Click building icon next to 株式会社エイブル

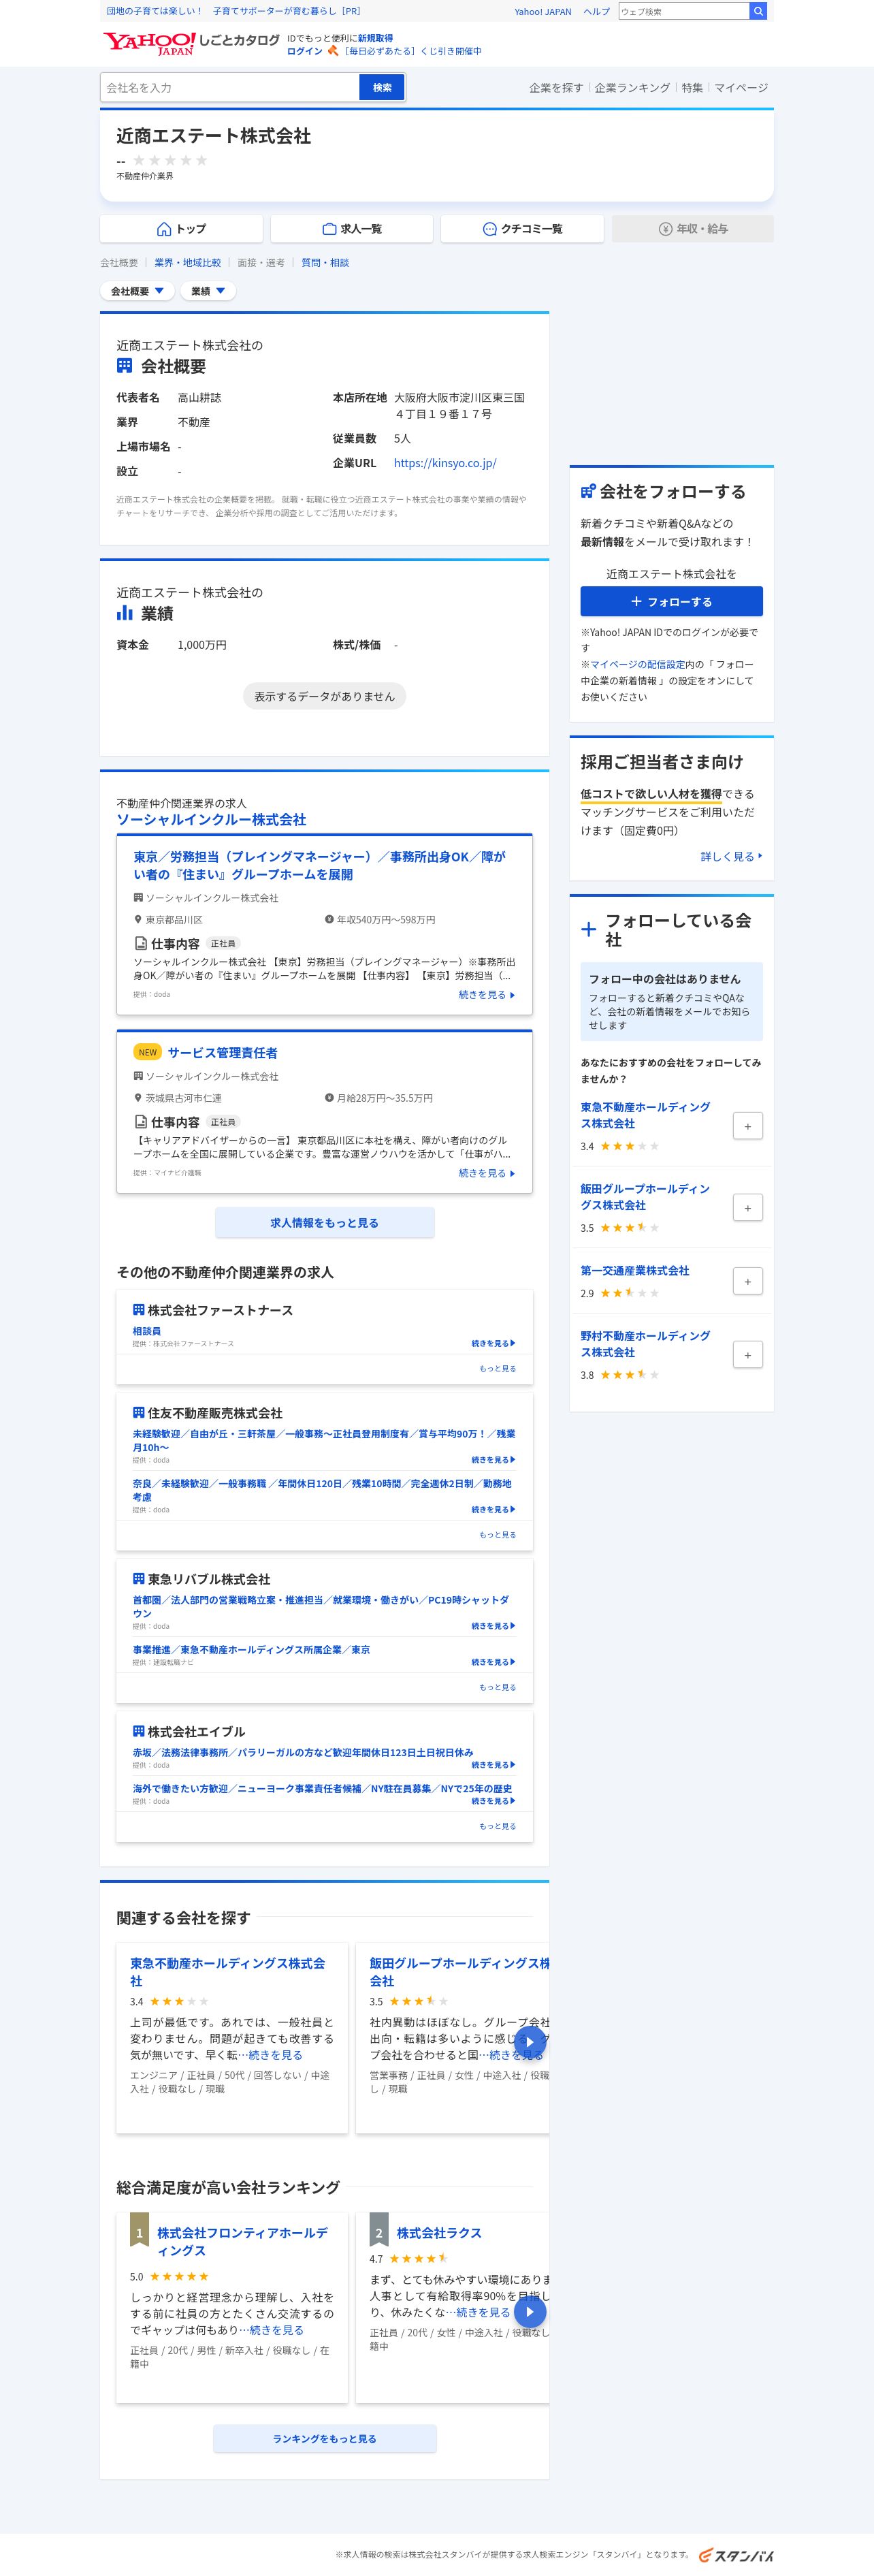(139, 1731)
